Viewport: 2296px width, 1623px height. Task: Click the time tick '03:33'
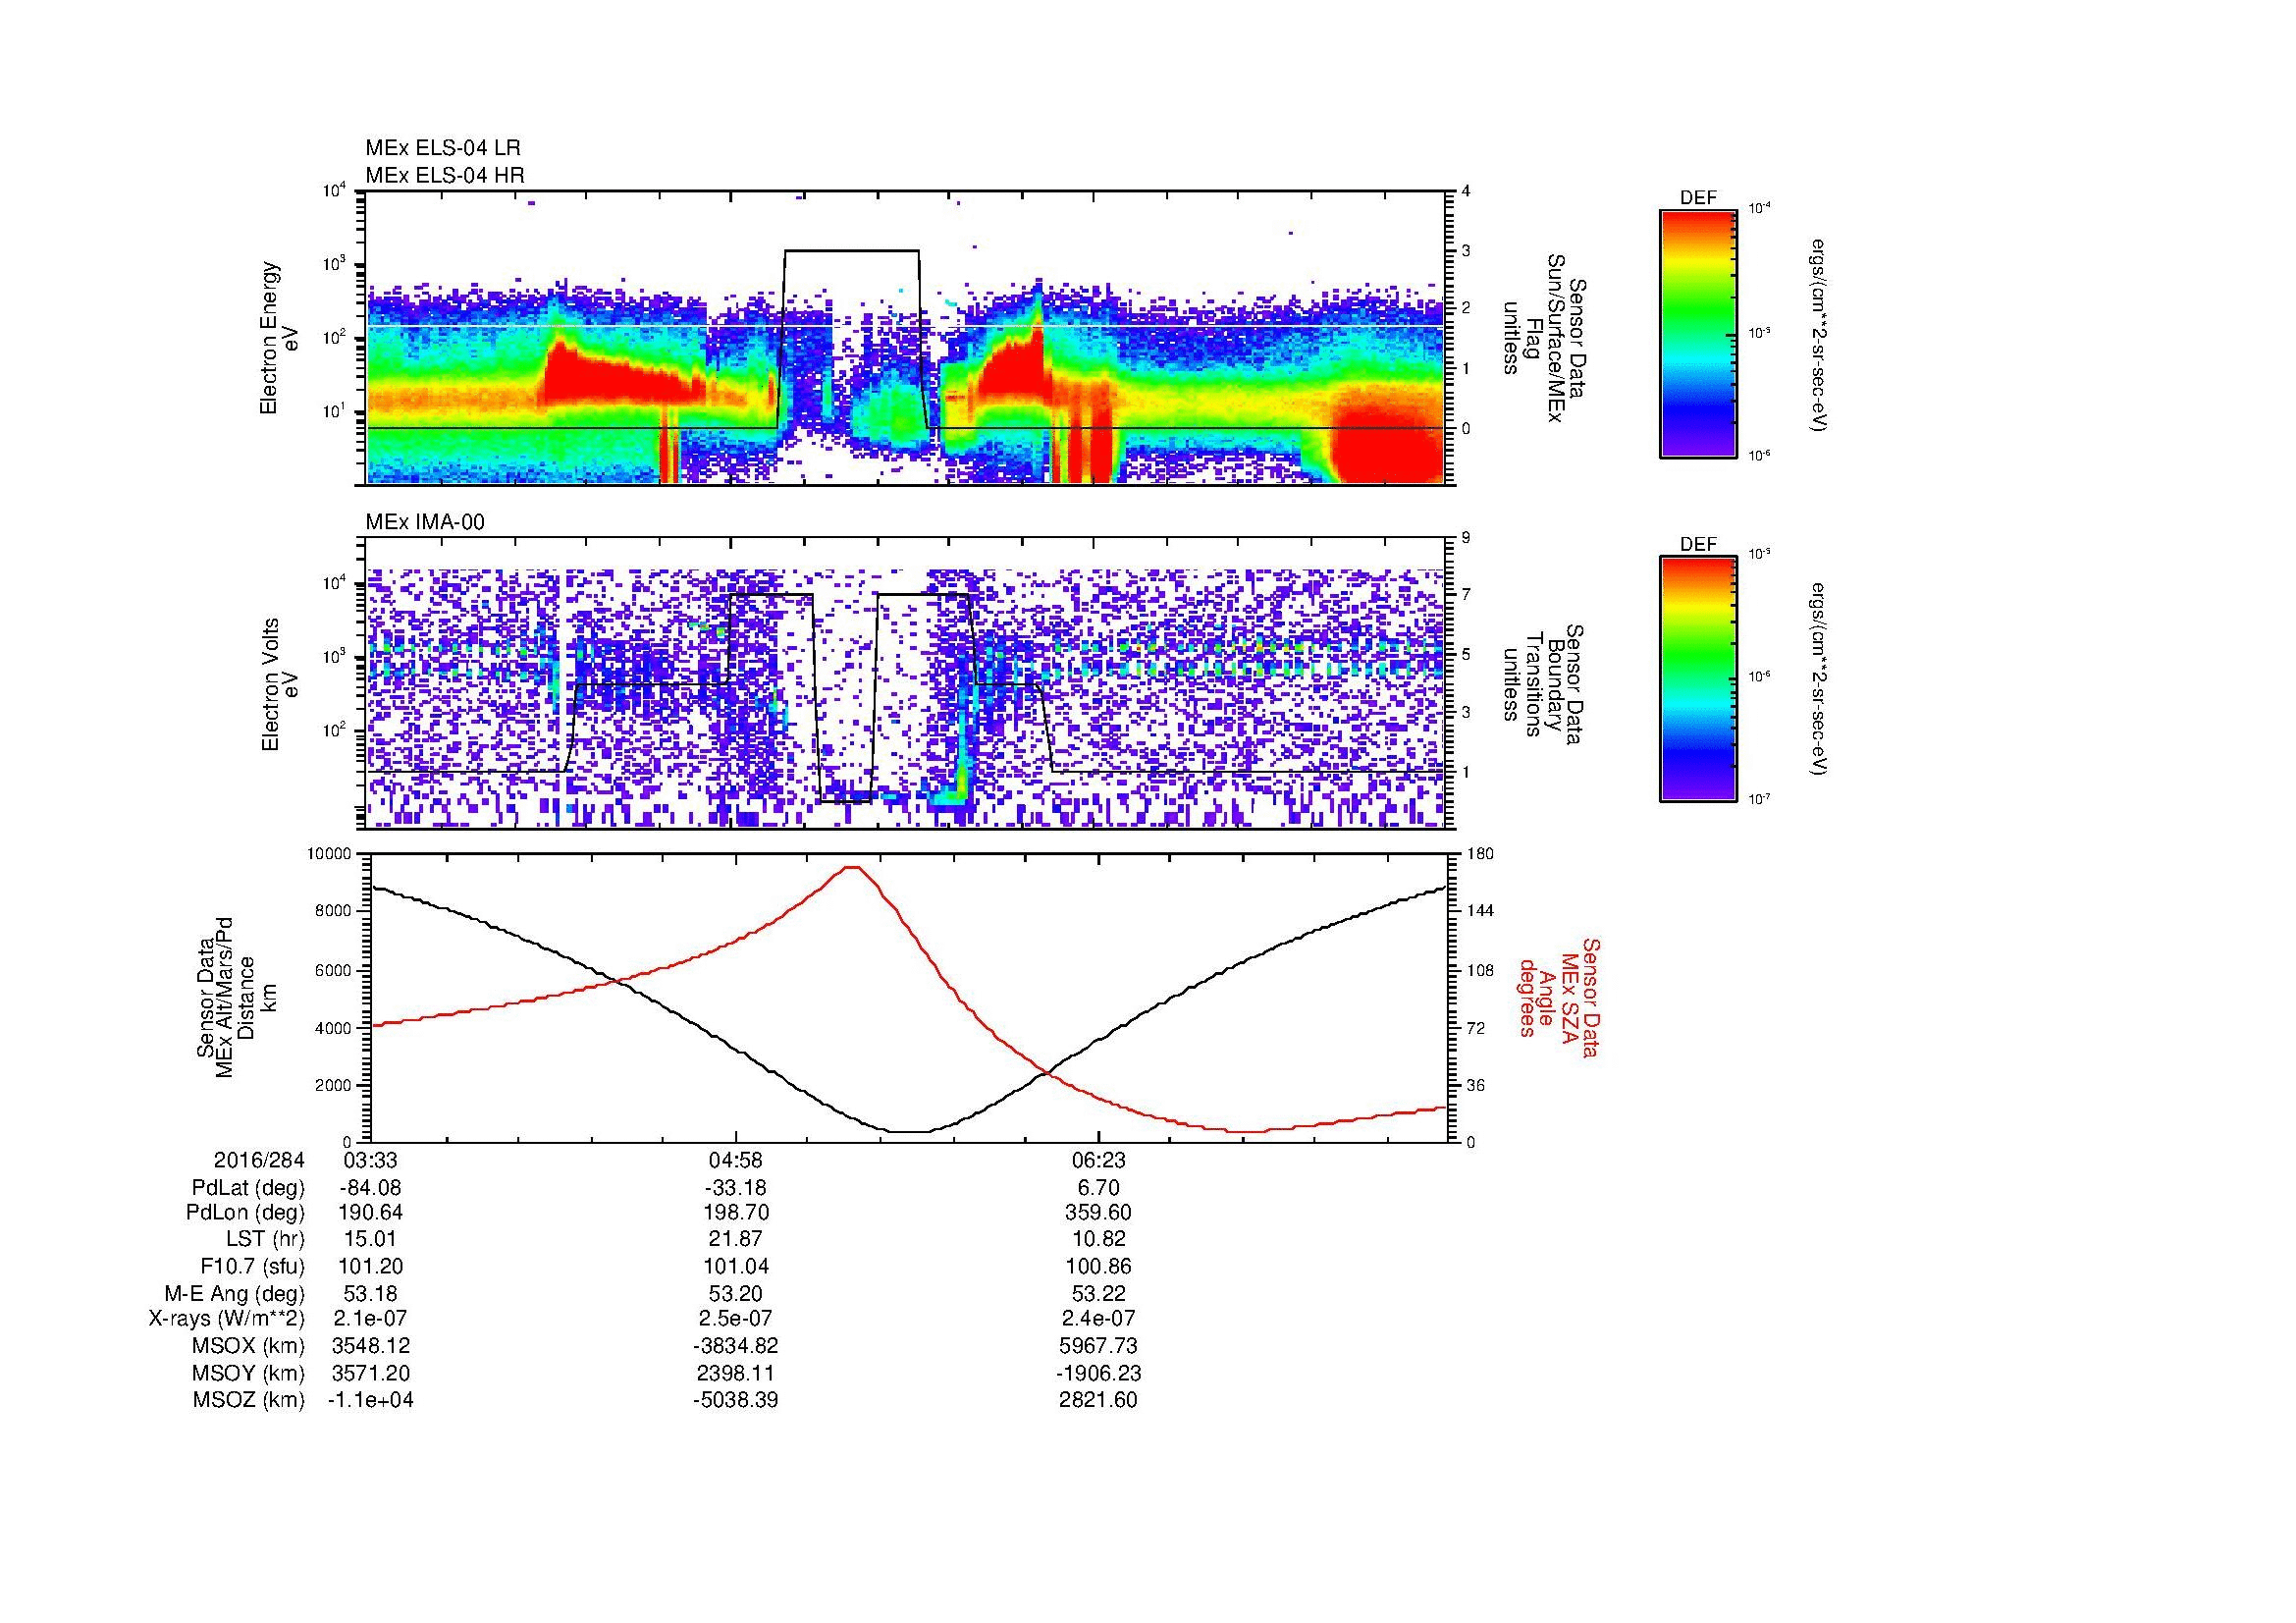(370, 1160)
